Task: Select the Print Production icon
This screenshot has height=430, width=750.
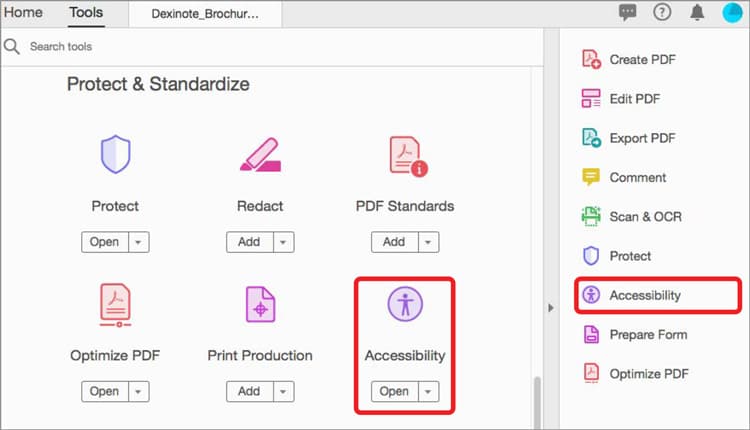Action: pos(260,303)
